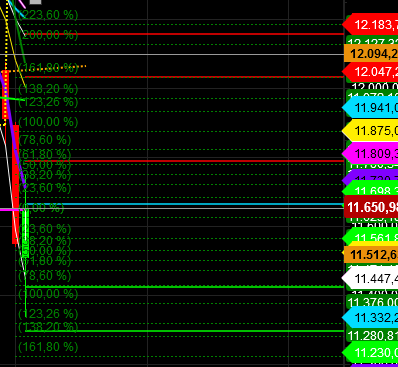The height and width of the screenshot is (367, 398).
Task: Click the large red candlestick body
Action: click(x=15, y=184)
